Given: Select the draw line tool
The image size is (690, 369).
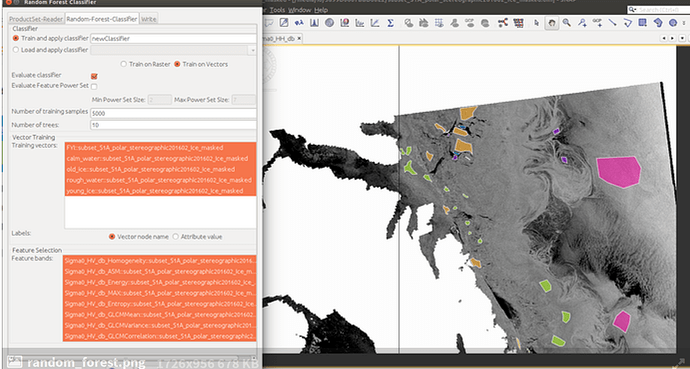Looking at the screenshot, I should [x=613, y=23].
